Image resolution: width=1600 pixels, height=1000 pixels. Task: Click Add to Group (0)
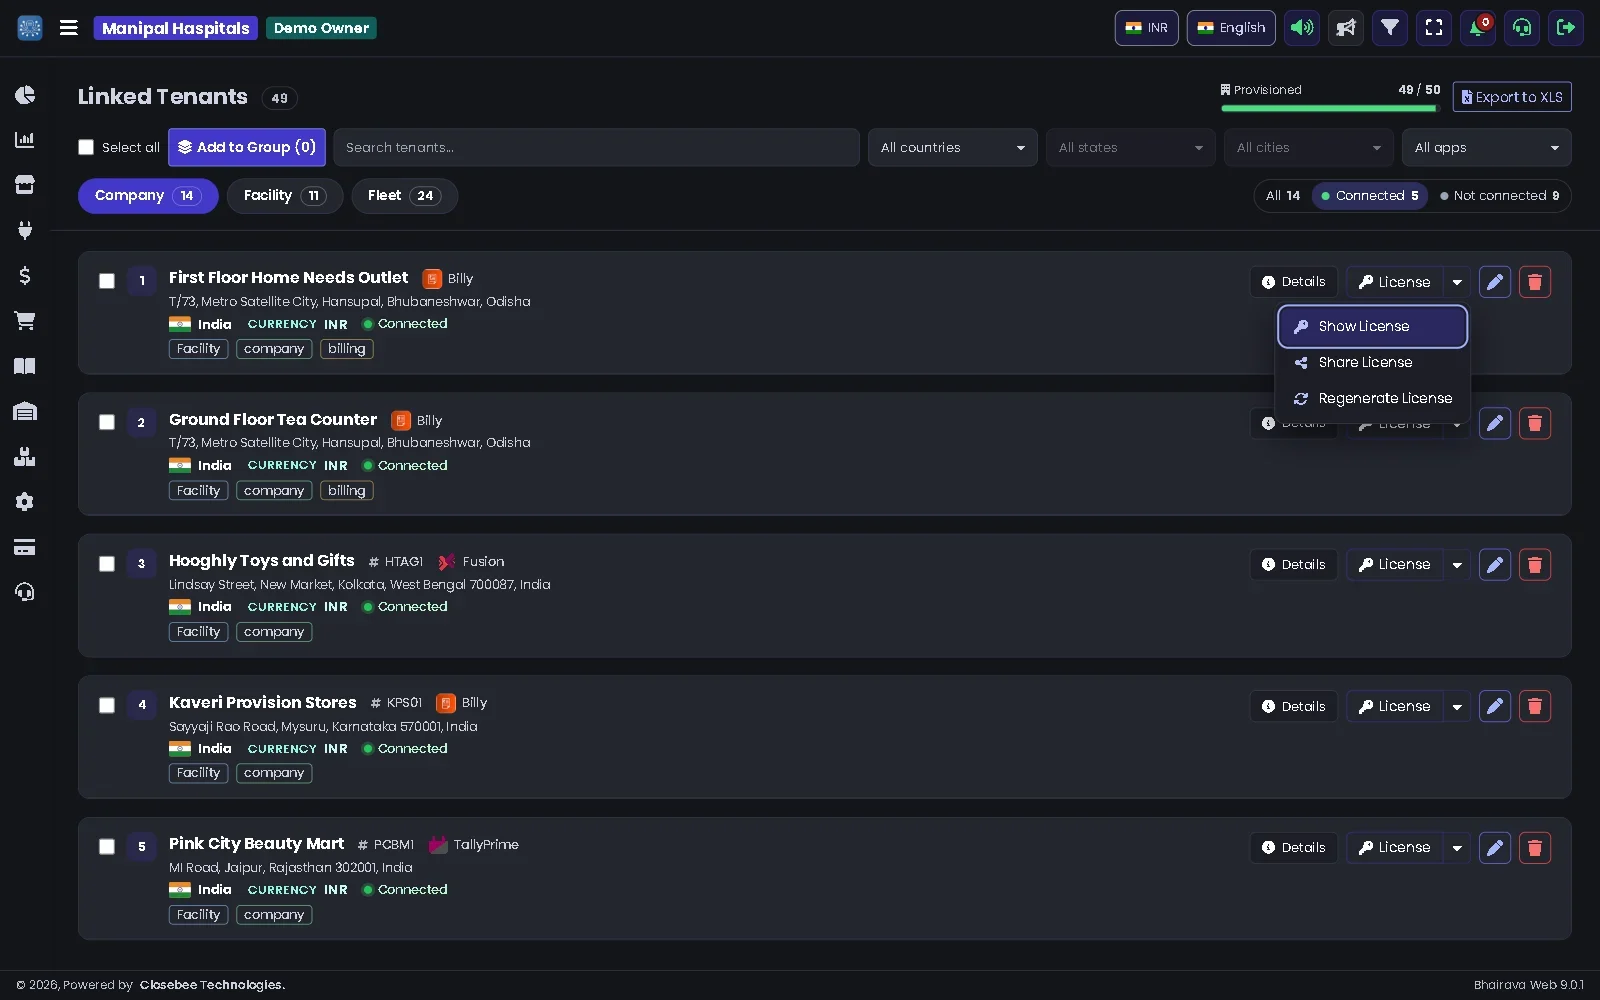click(247, 148)
